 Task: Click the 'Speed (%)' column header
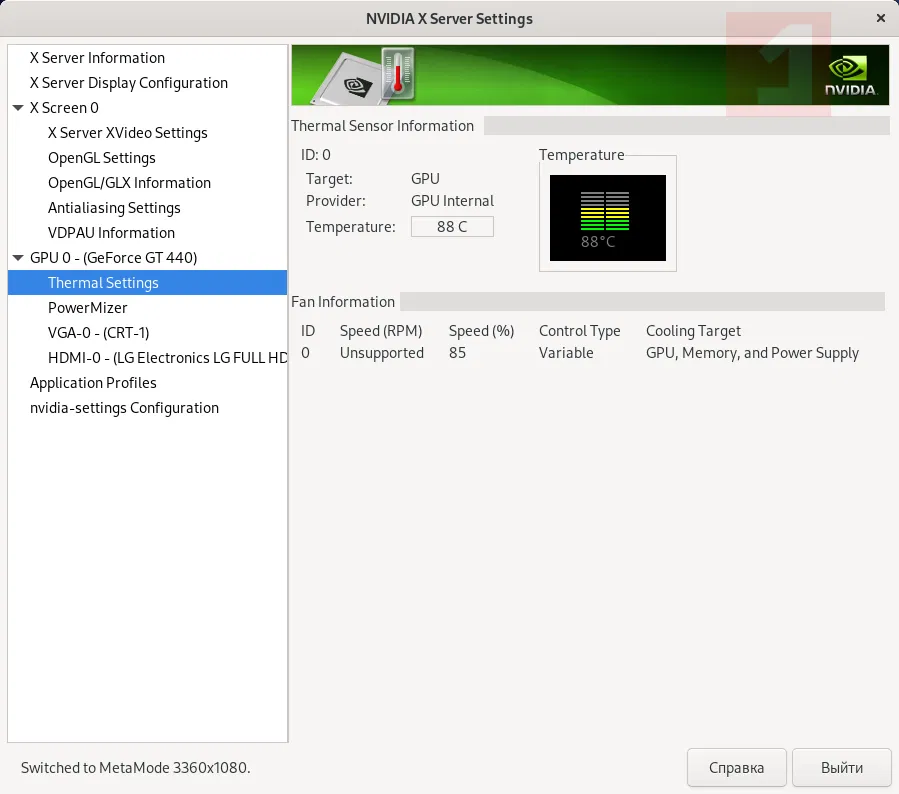[x=482, y=331]
